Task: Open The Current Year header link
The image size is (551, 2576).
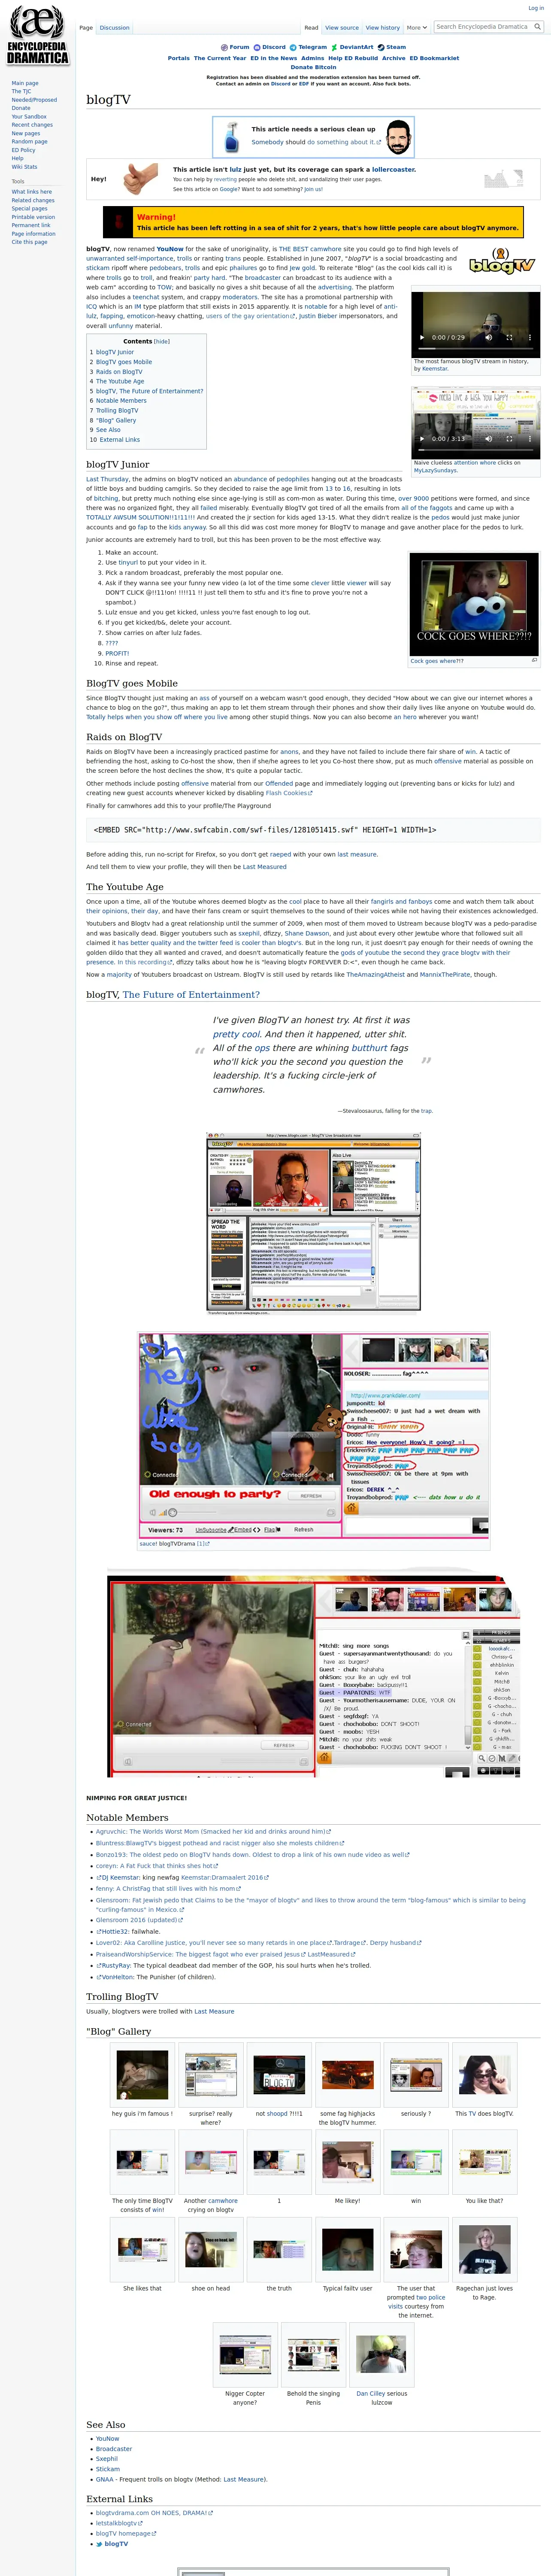Action: (220, 58)
